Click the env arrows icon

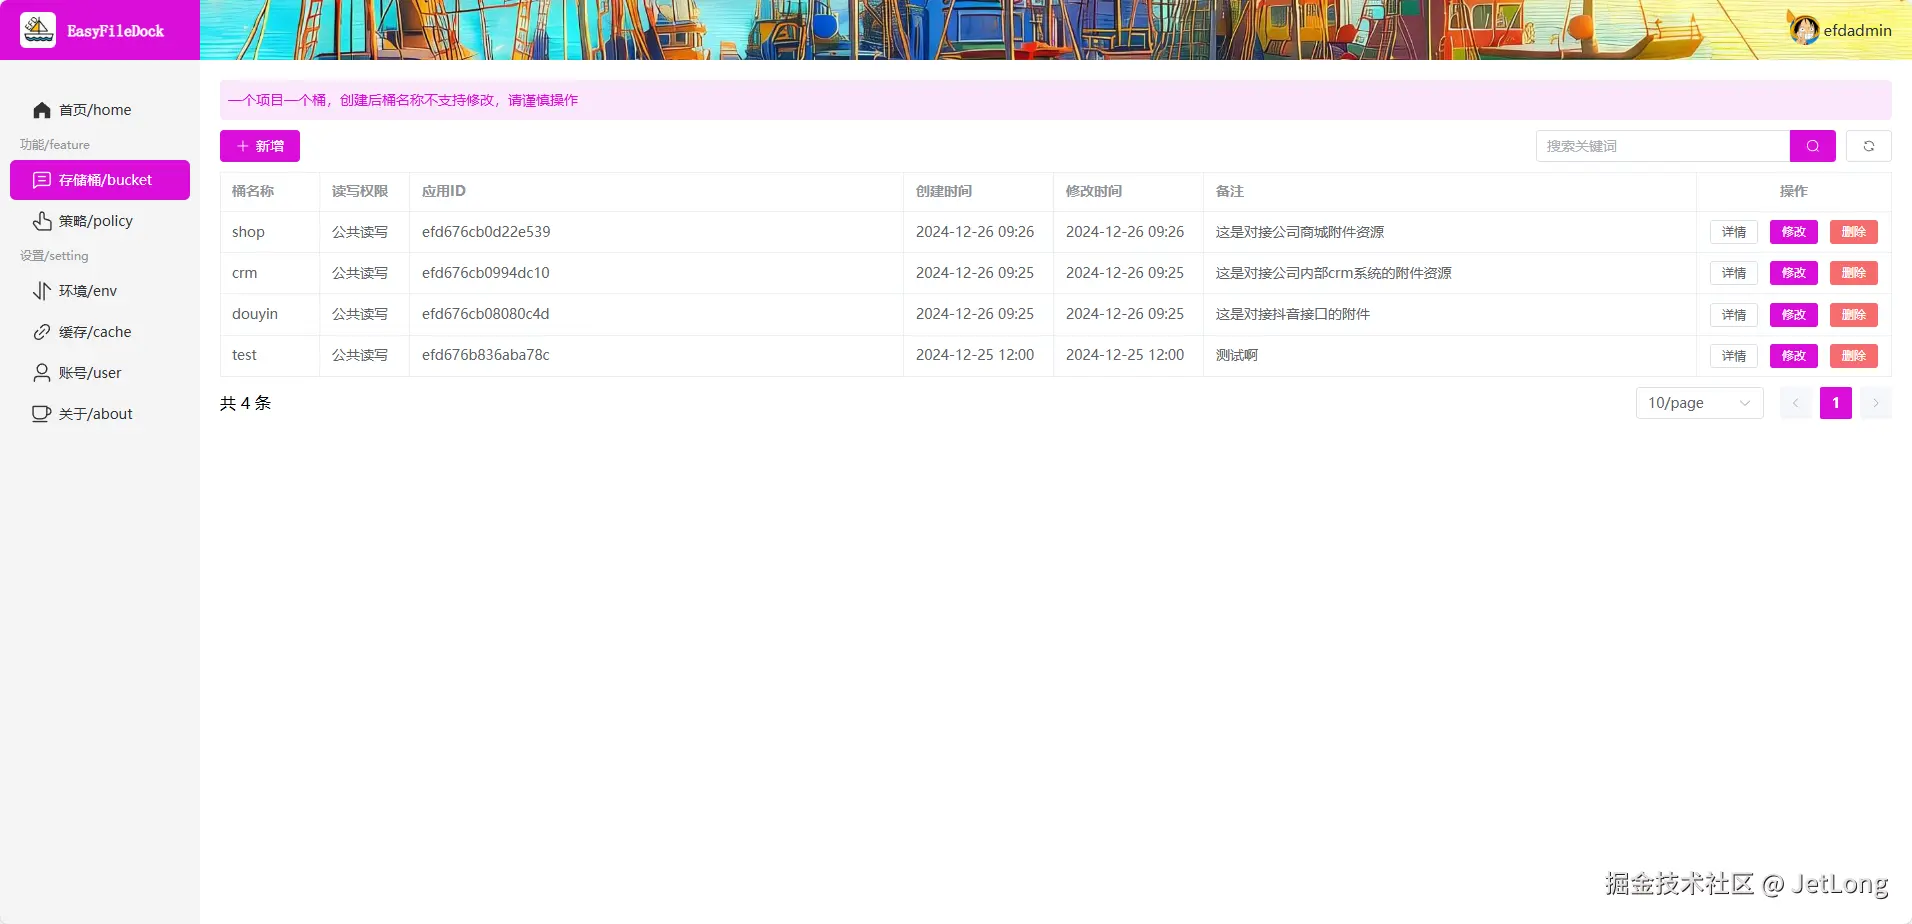click(x=42, y=291)
